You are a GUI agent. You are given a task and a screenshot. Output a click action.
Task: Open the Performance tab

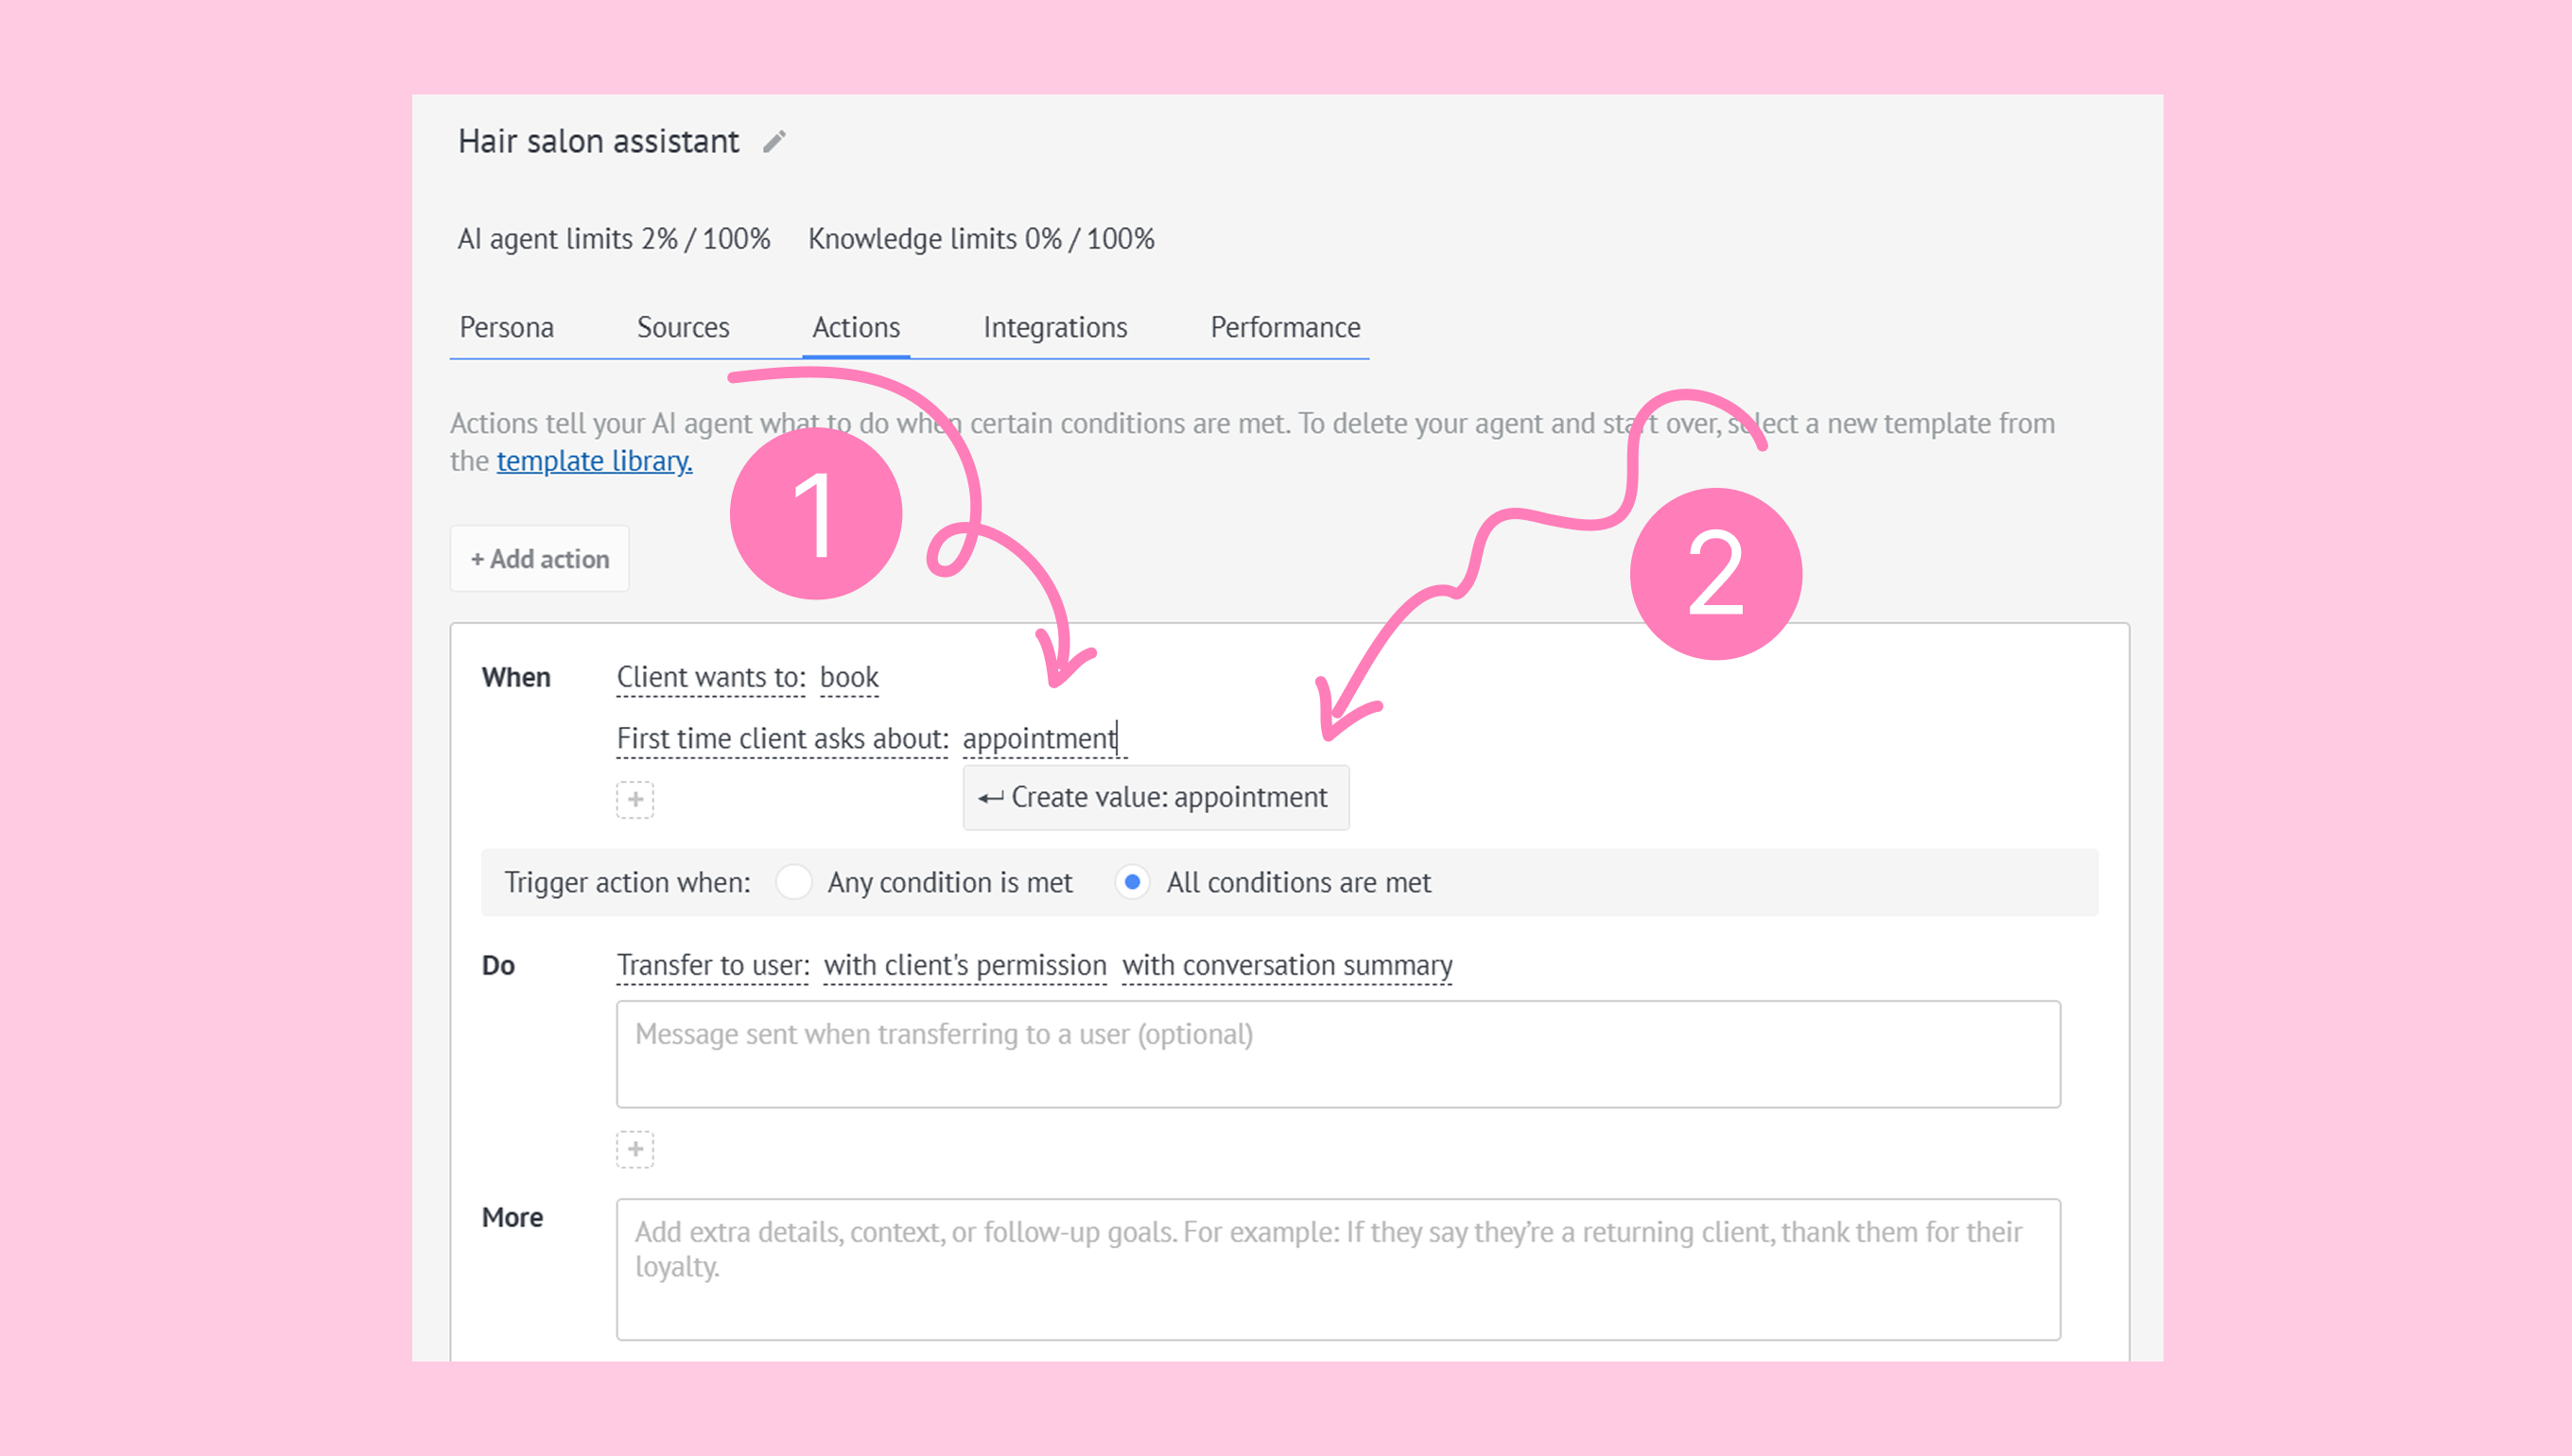click(1285, 327)
